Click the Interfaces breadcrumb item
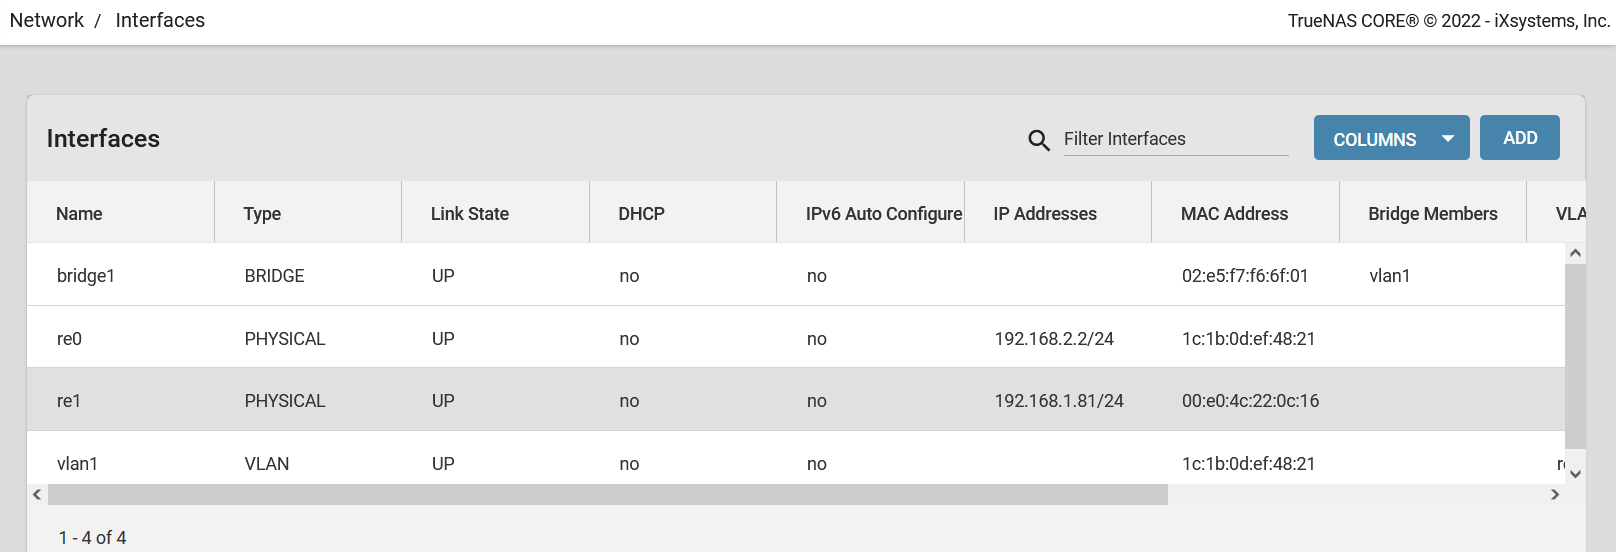Screen dimensions: 1616x552 160,21
